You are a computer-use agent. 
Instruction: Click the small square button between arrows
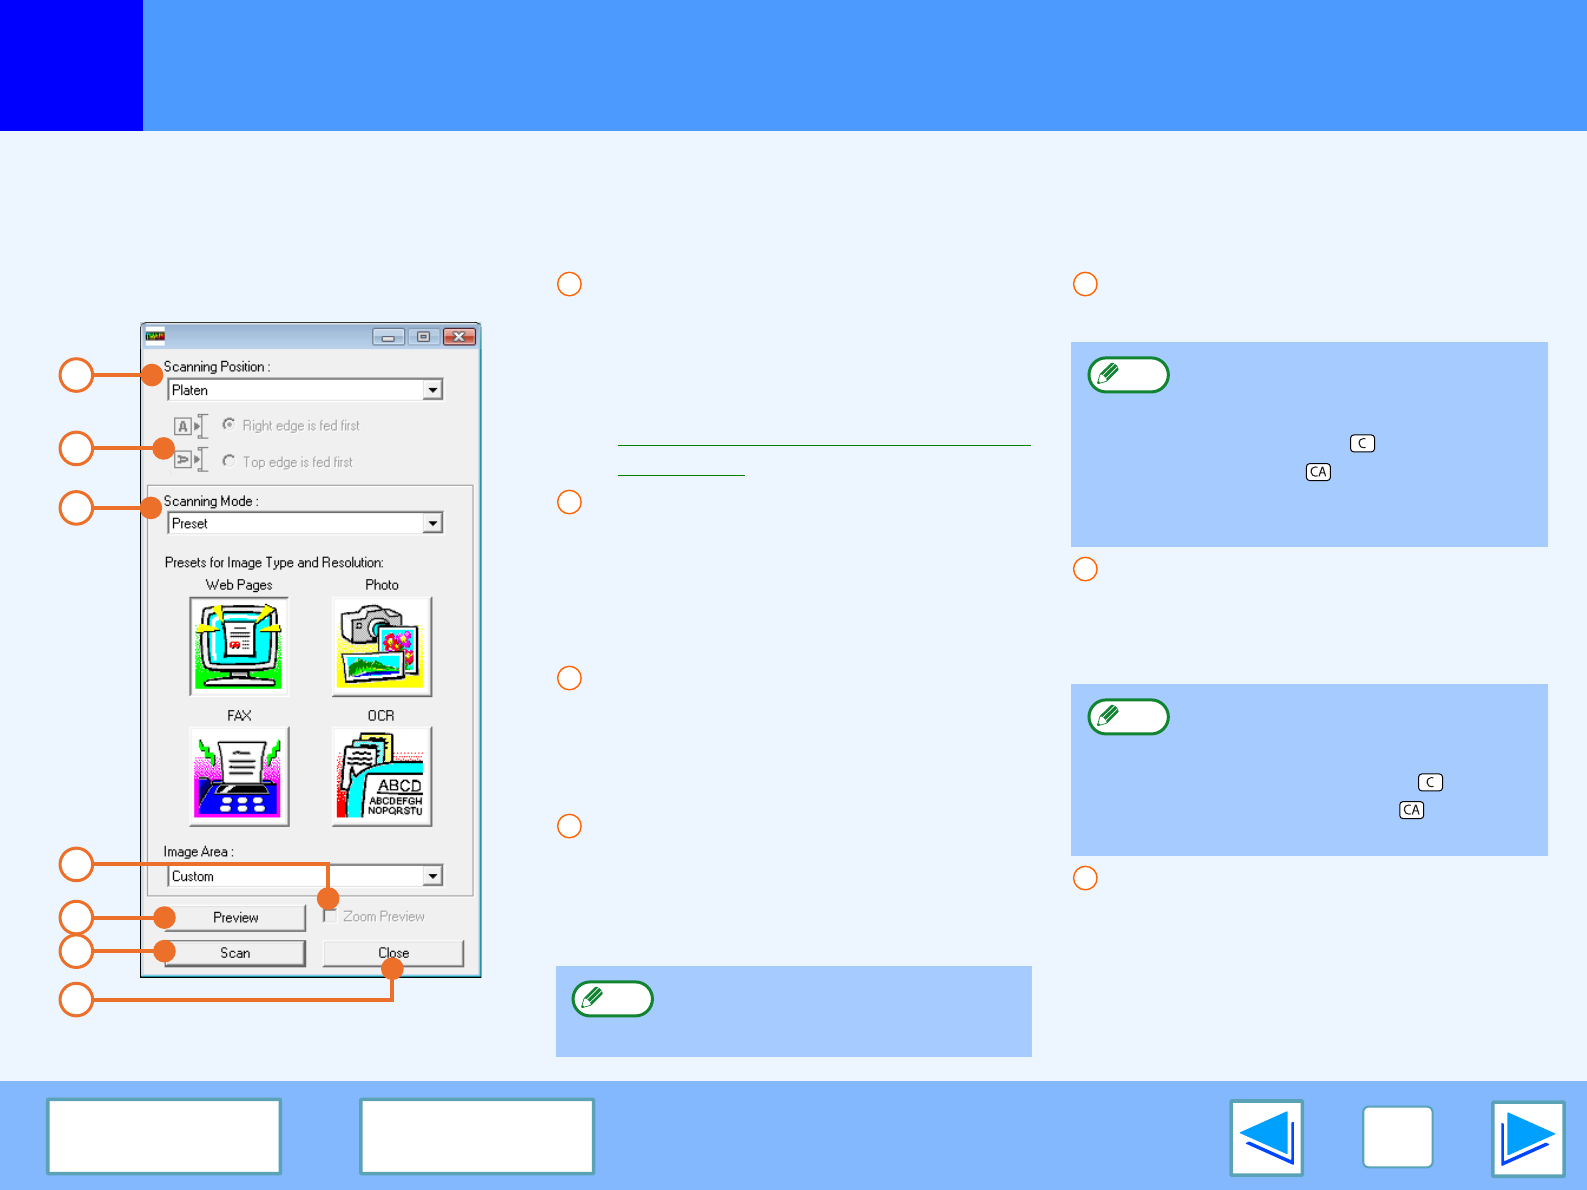point(1397,1137)
